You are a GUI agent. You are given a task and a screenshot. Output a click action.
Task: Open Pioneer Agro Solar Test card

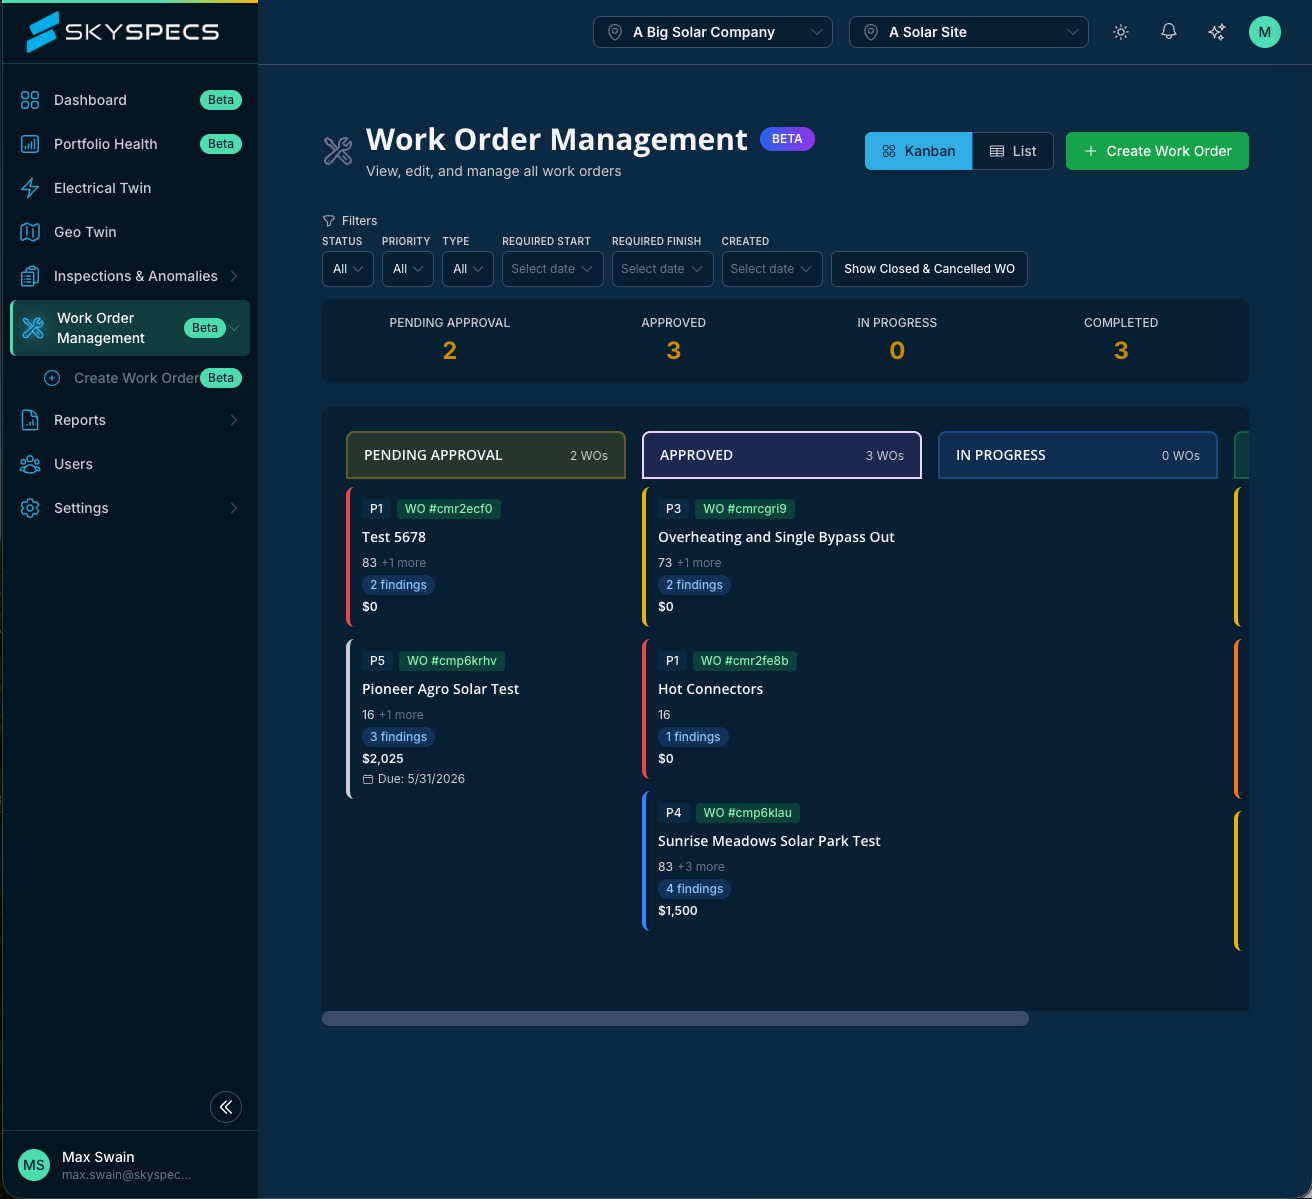[486, 719]
